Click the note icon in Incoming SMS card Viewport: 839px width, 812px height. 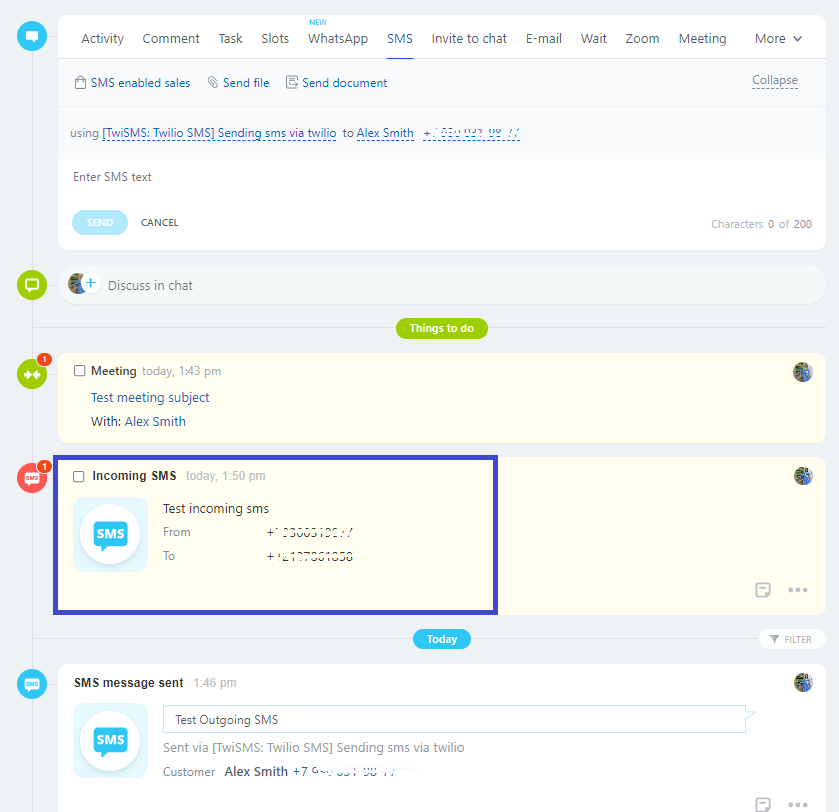(763, 590)
